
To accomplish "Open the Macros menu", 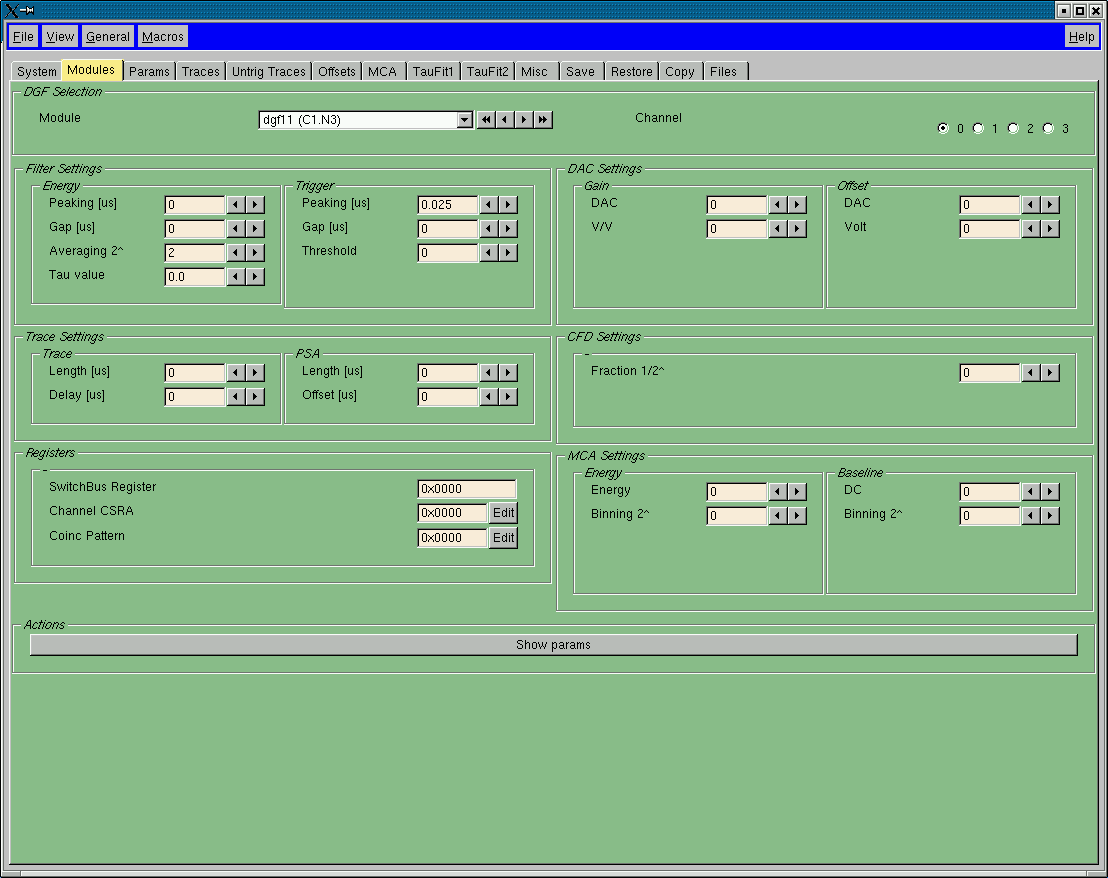I will pos(163,37).
